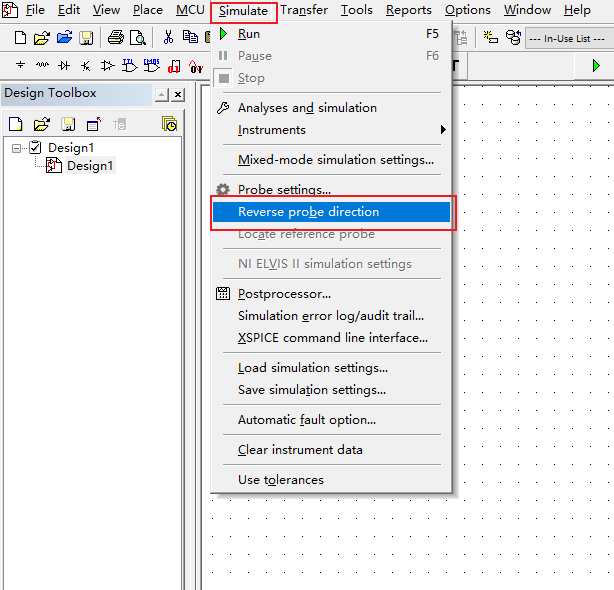Click the Print icon
The width and height of the screenshot is (614, 590).
116,38
